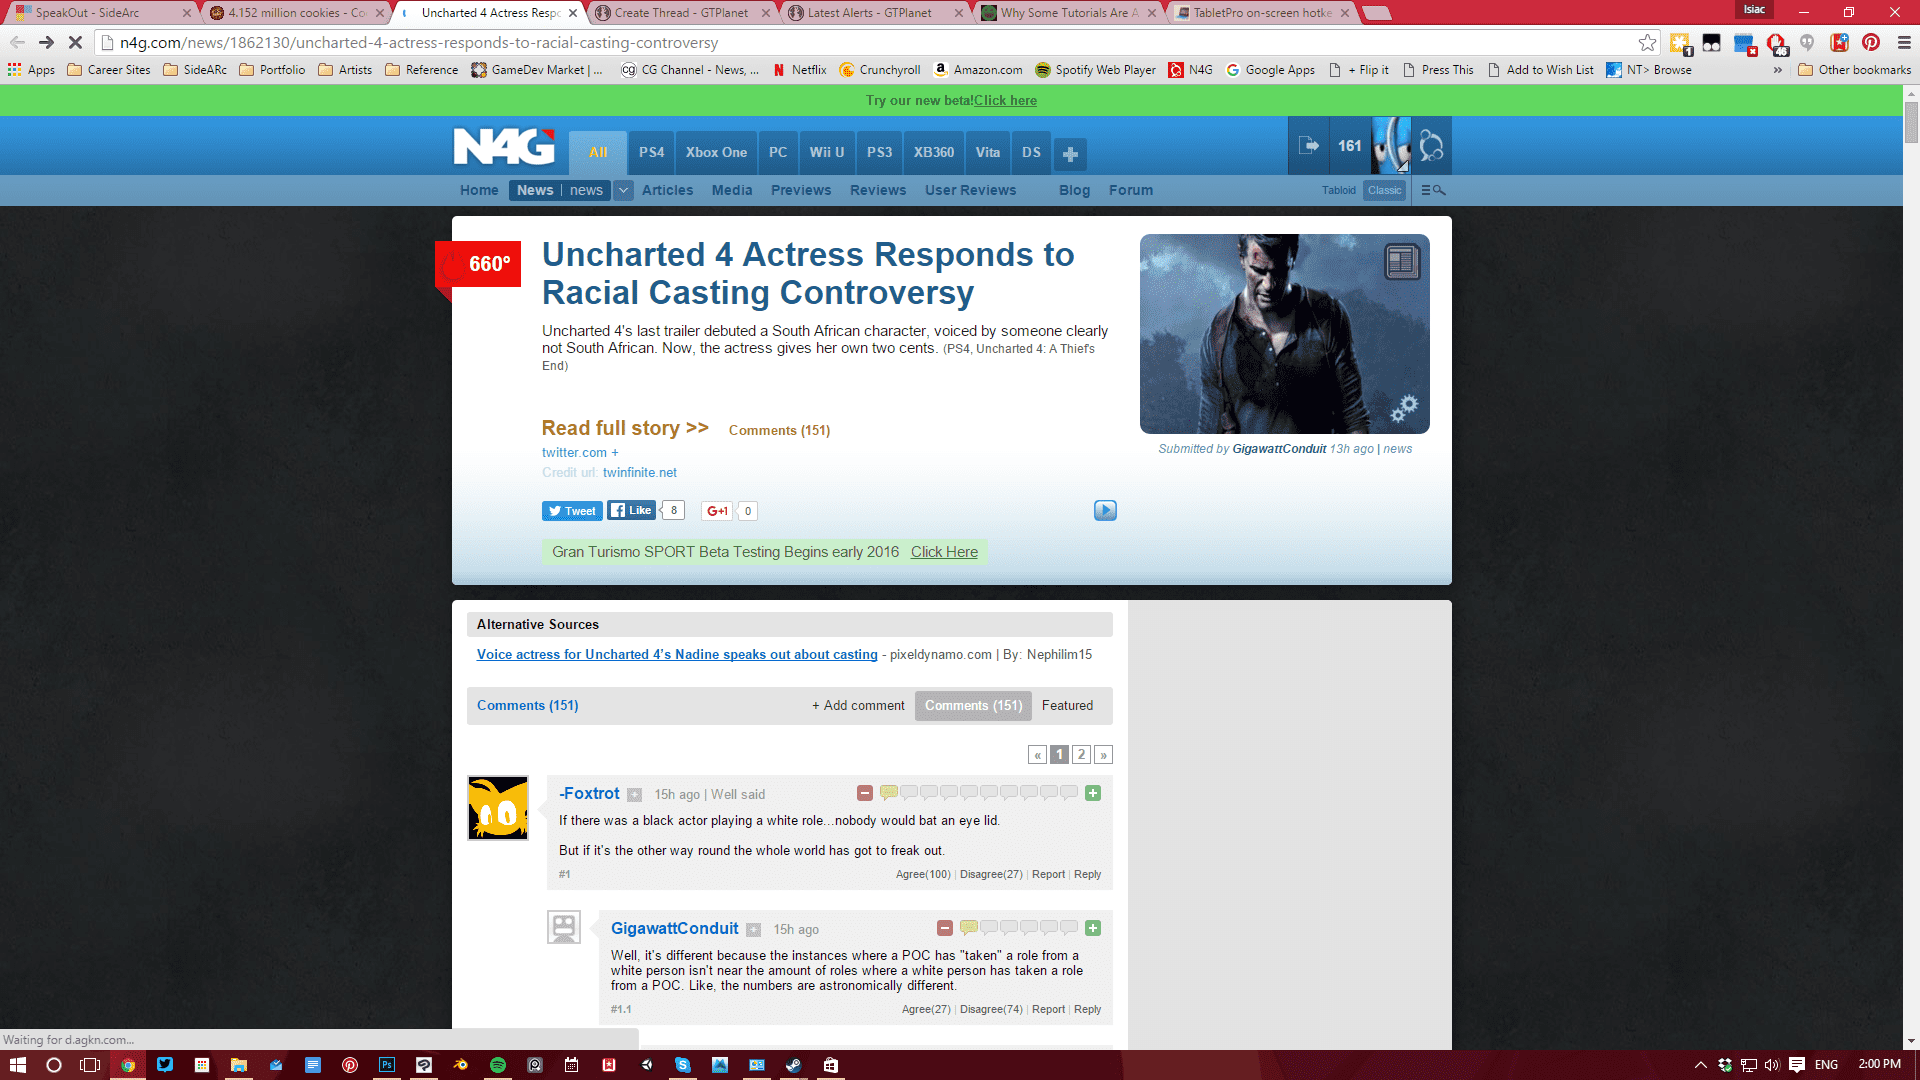
Task: Click the Uncharted 4 story image
Action: (x=1284, y=334)
